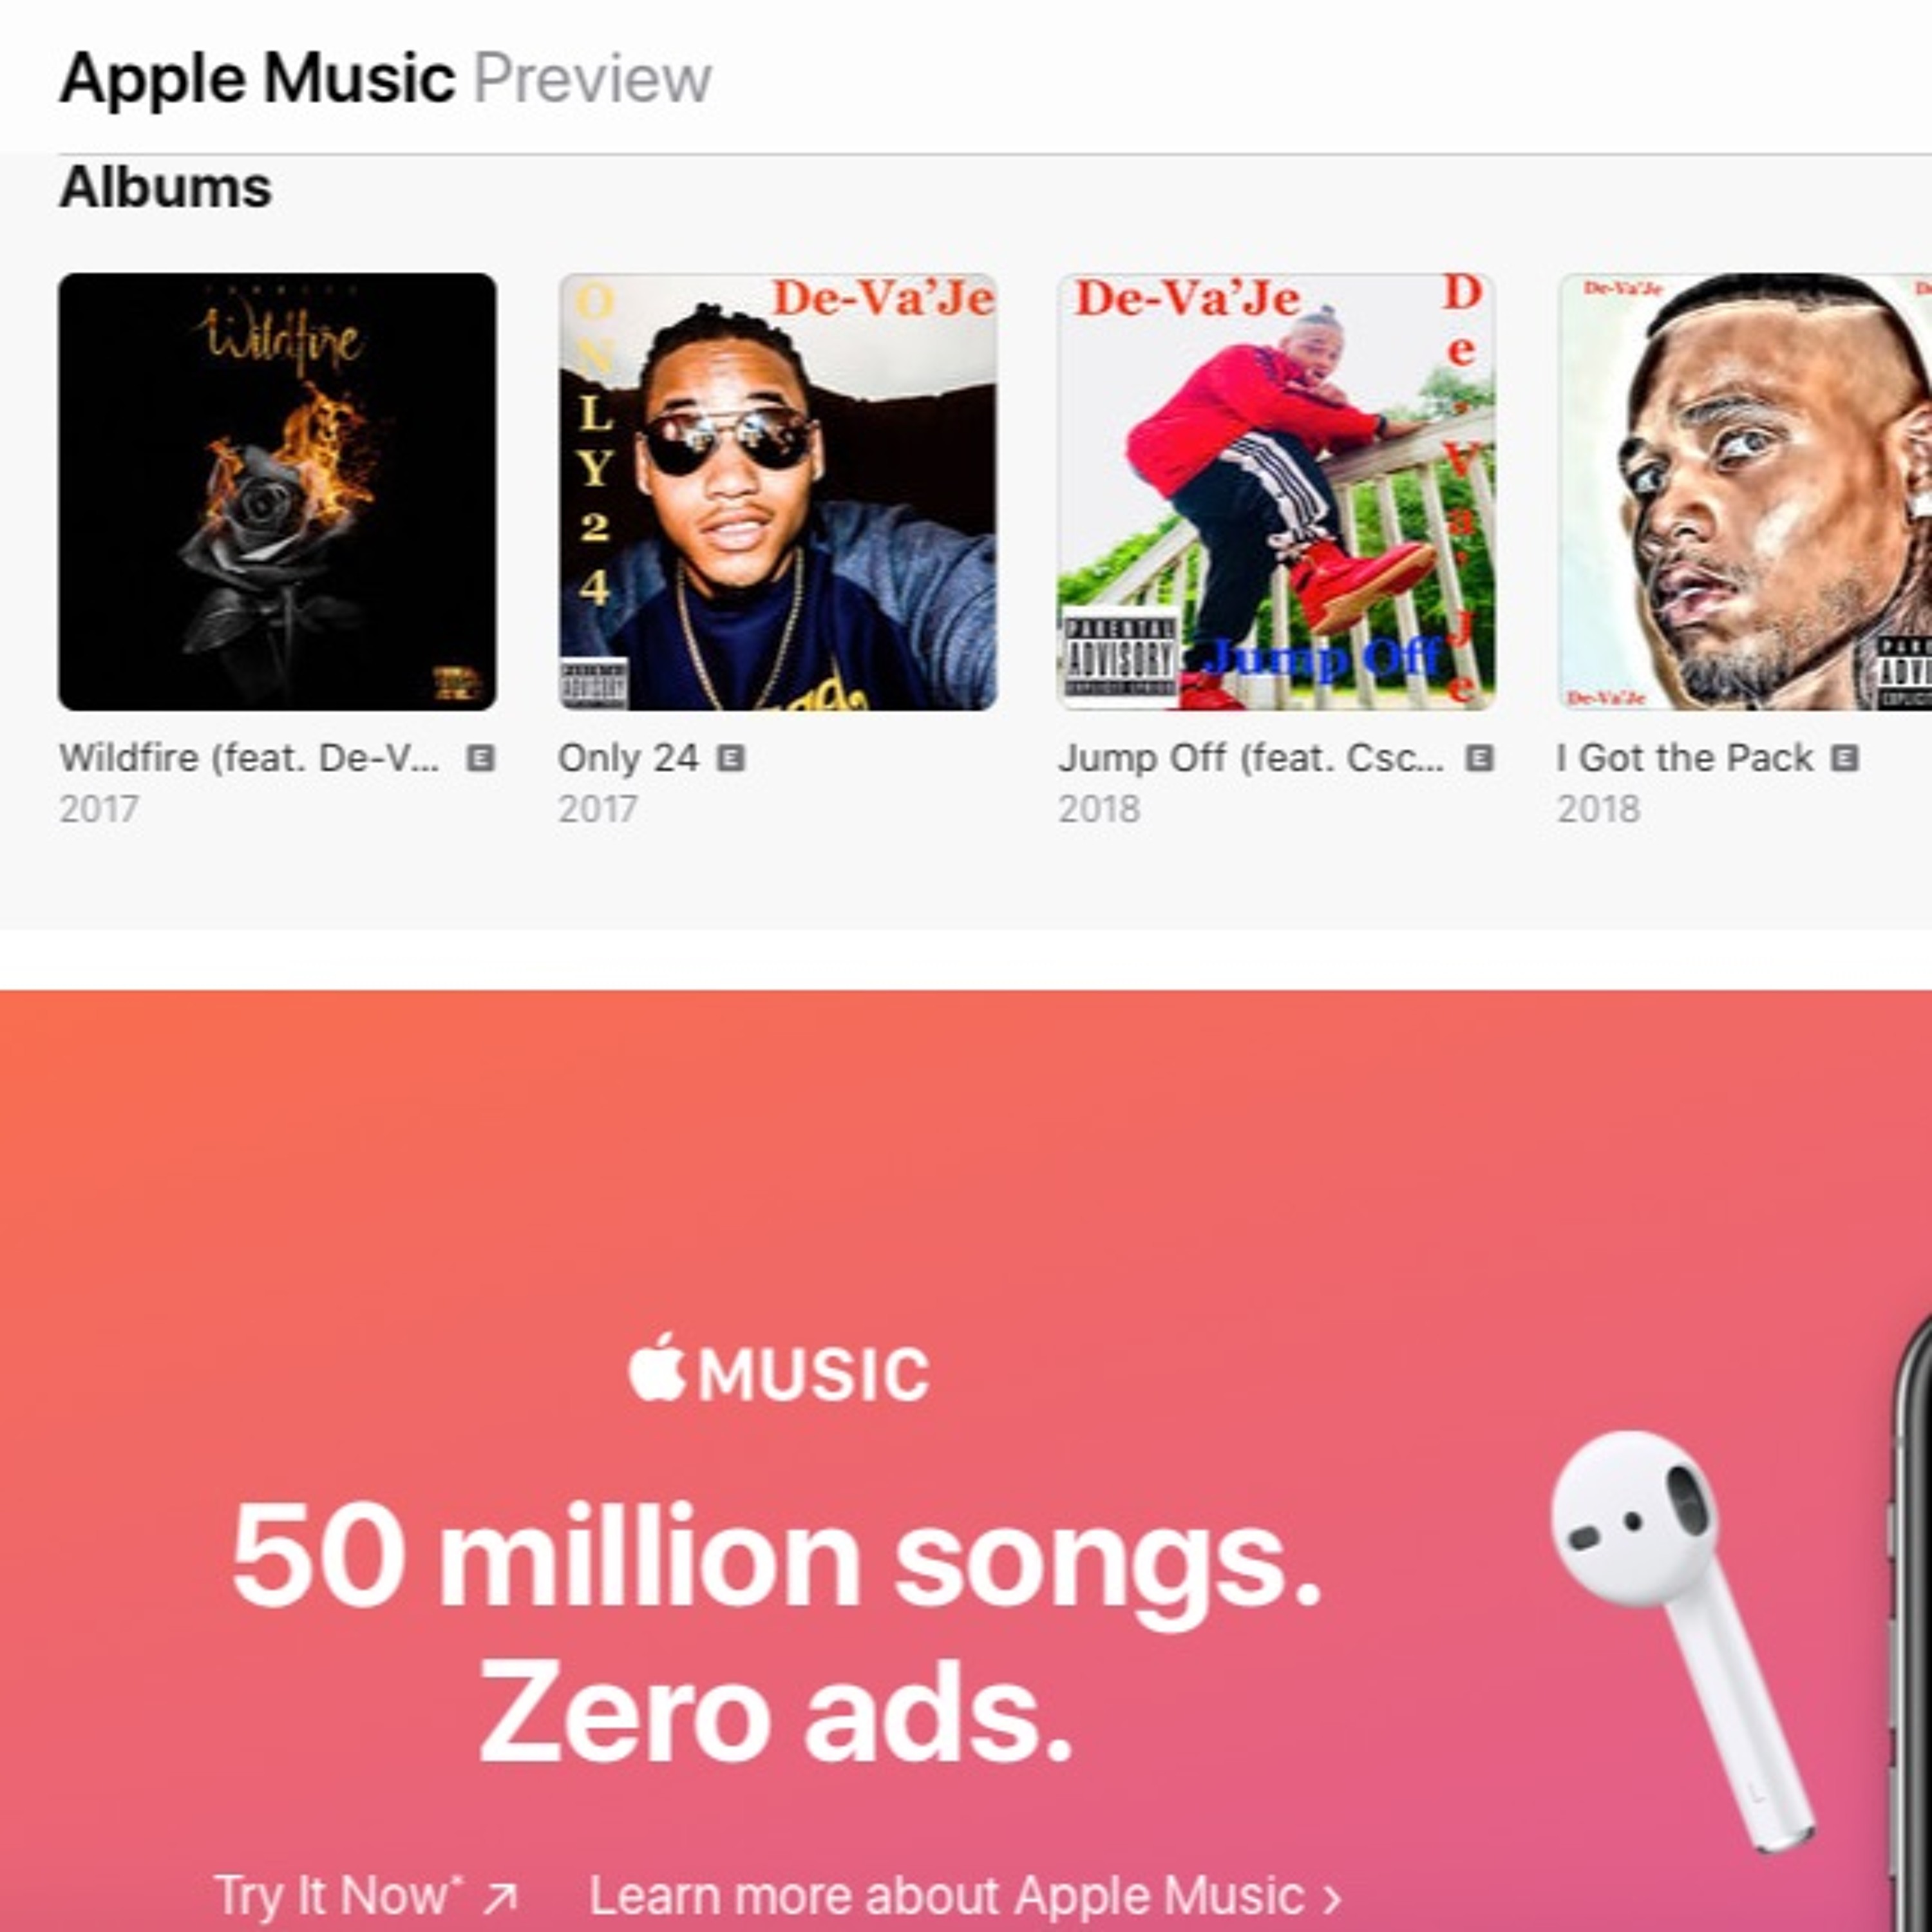Click the Albums section heading
1932x1932 pixels.
pos(166,187)
